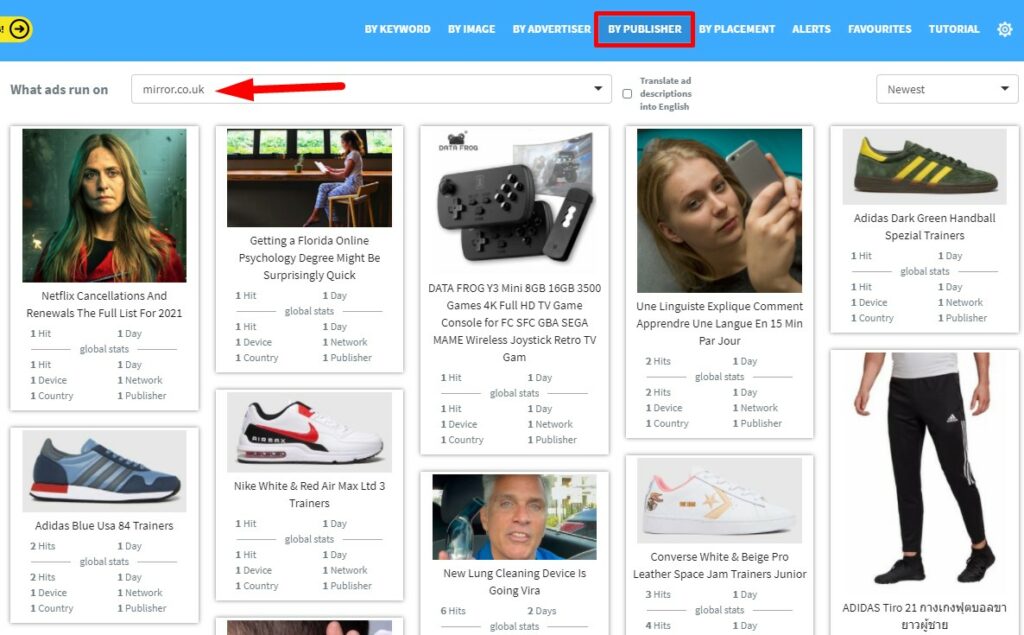Click '6 Hits' on Lung Cleaning ad

(x=453, y=611)
